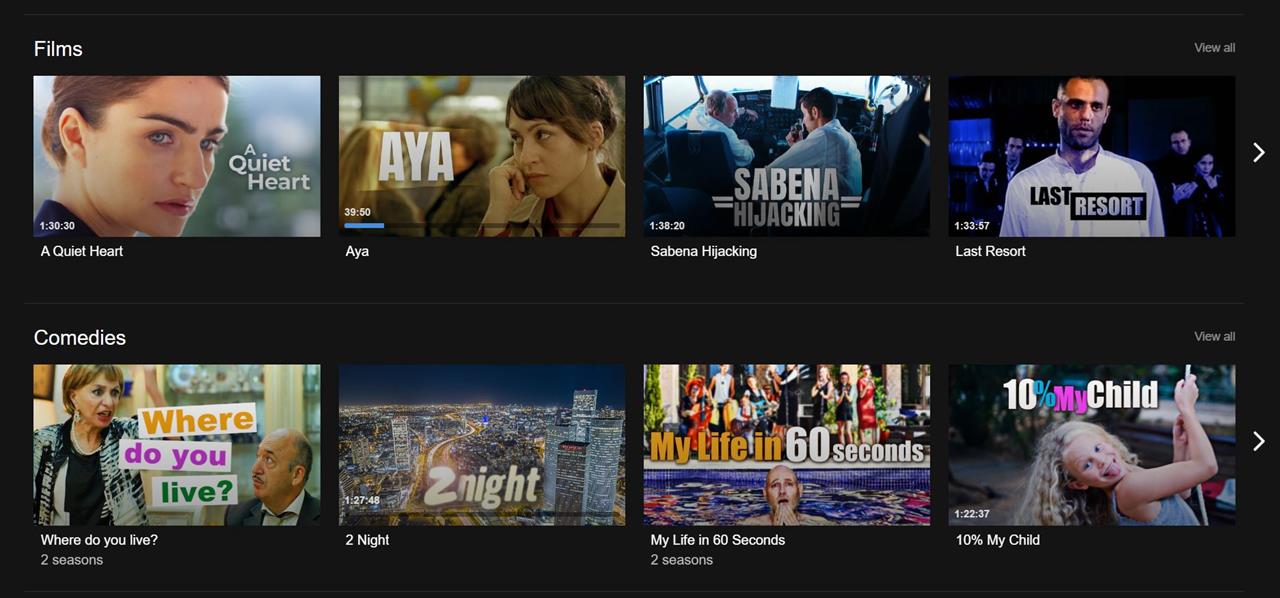This screenshot has height=598, width=1280.
Task: Click the Last Resort title text
Action: point(991,251)
